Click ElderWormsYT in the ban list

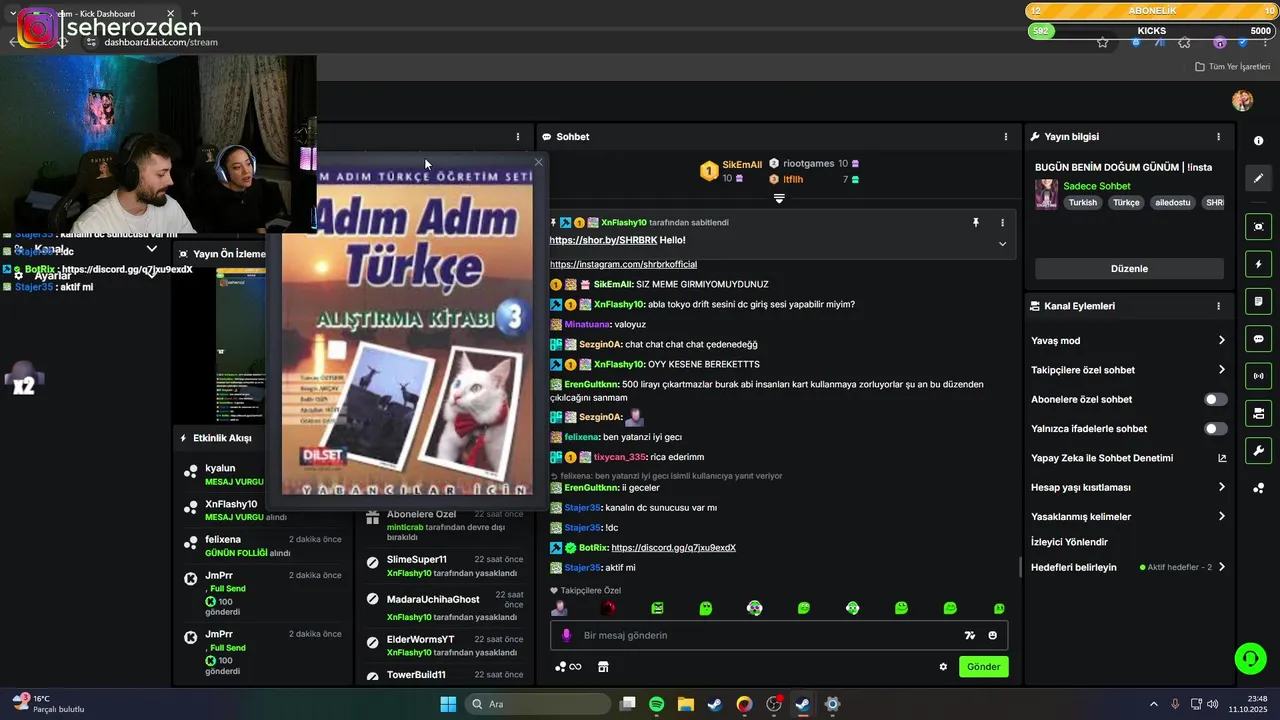[420, 639]
